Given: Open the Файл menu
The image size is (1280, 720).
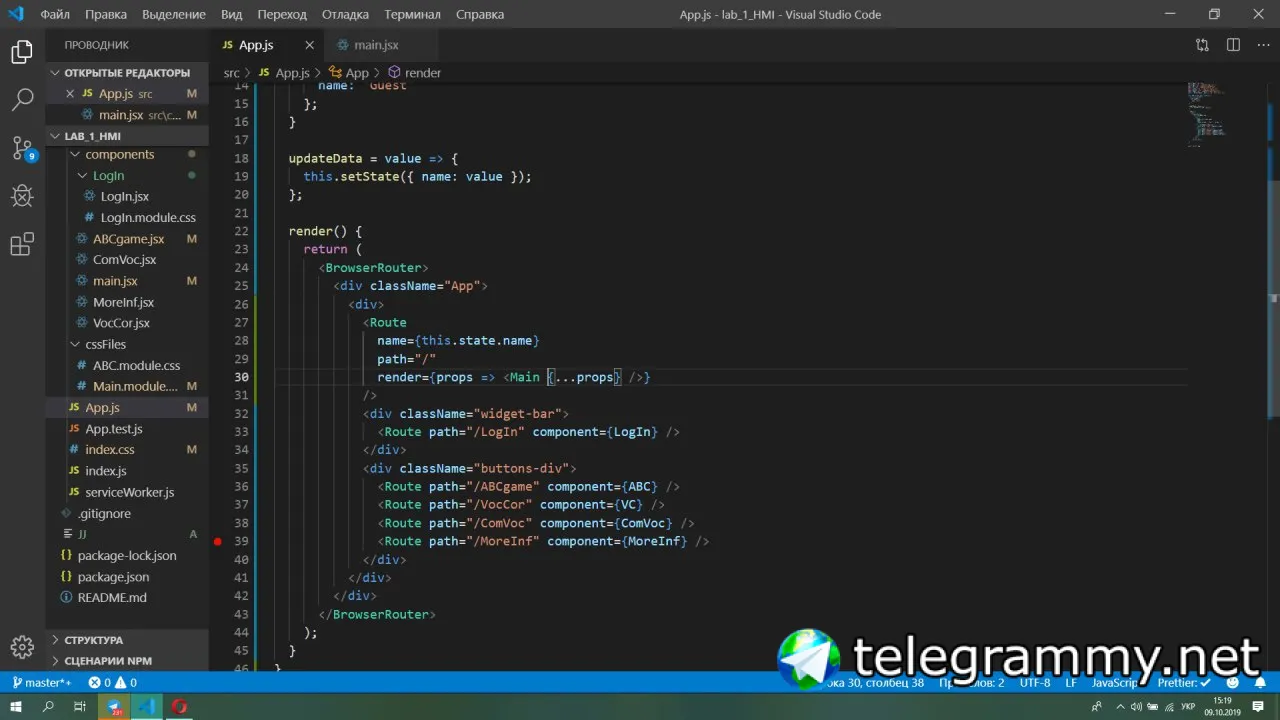Looking at the screenshot, I should (x=55, y=15).
